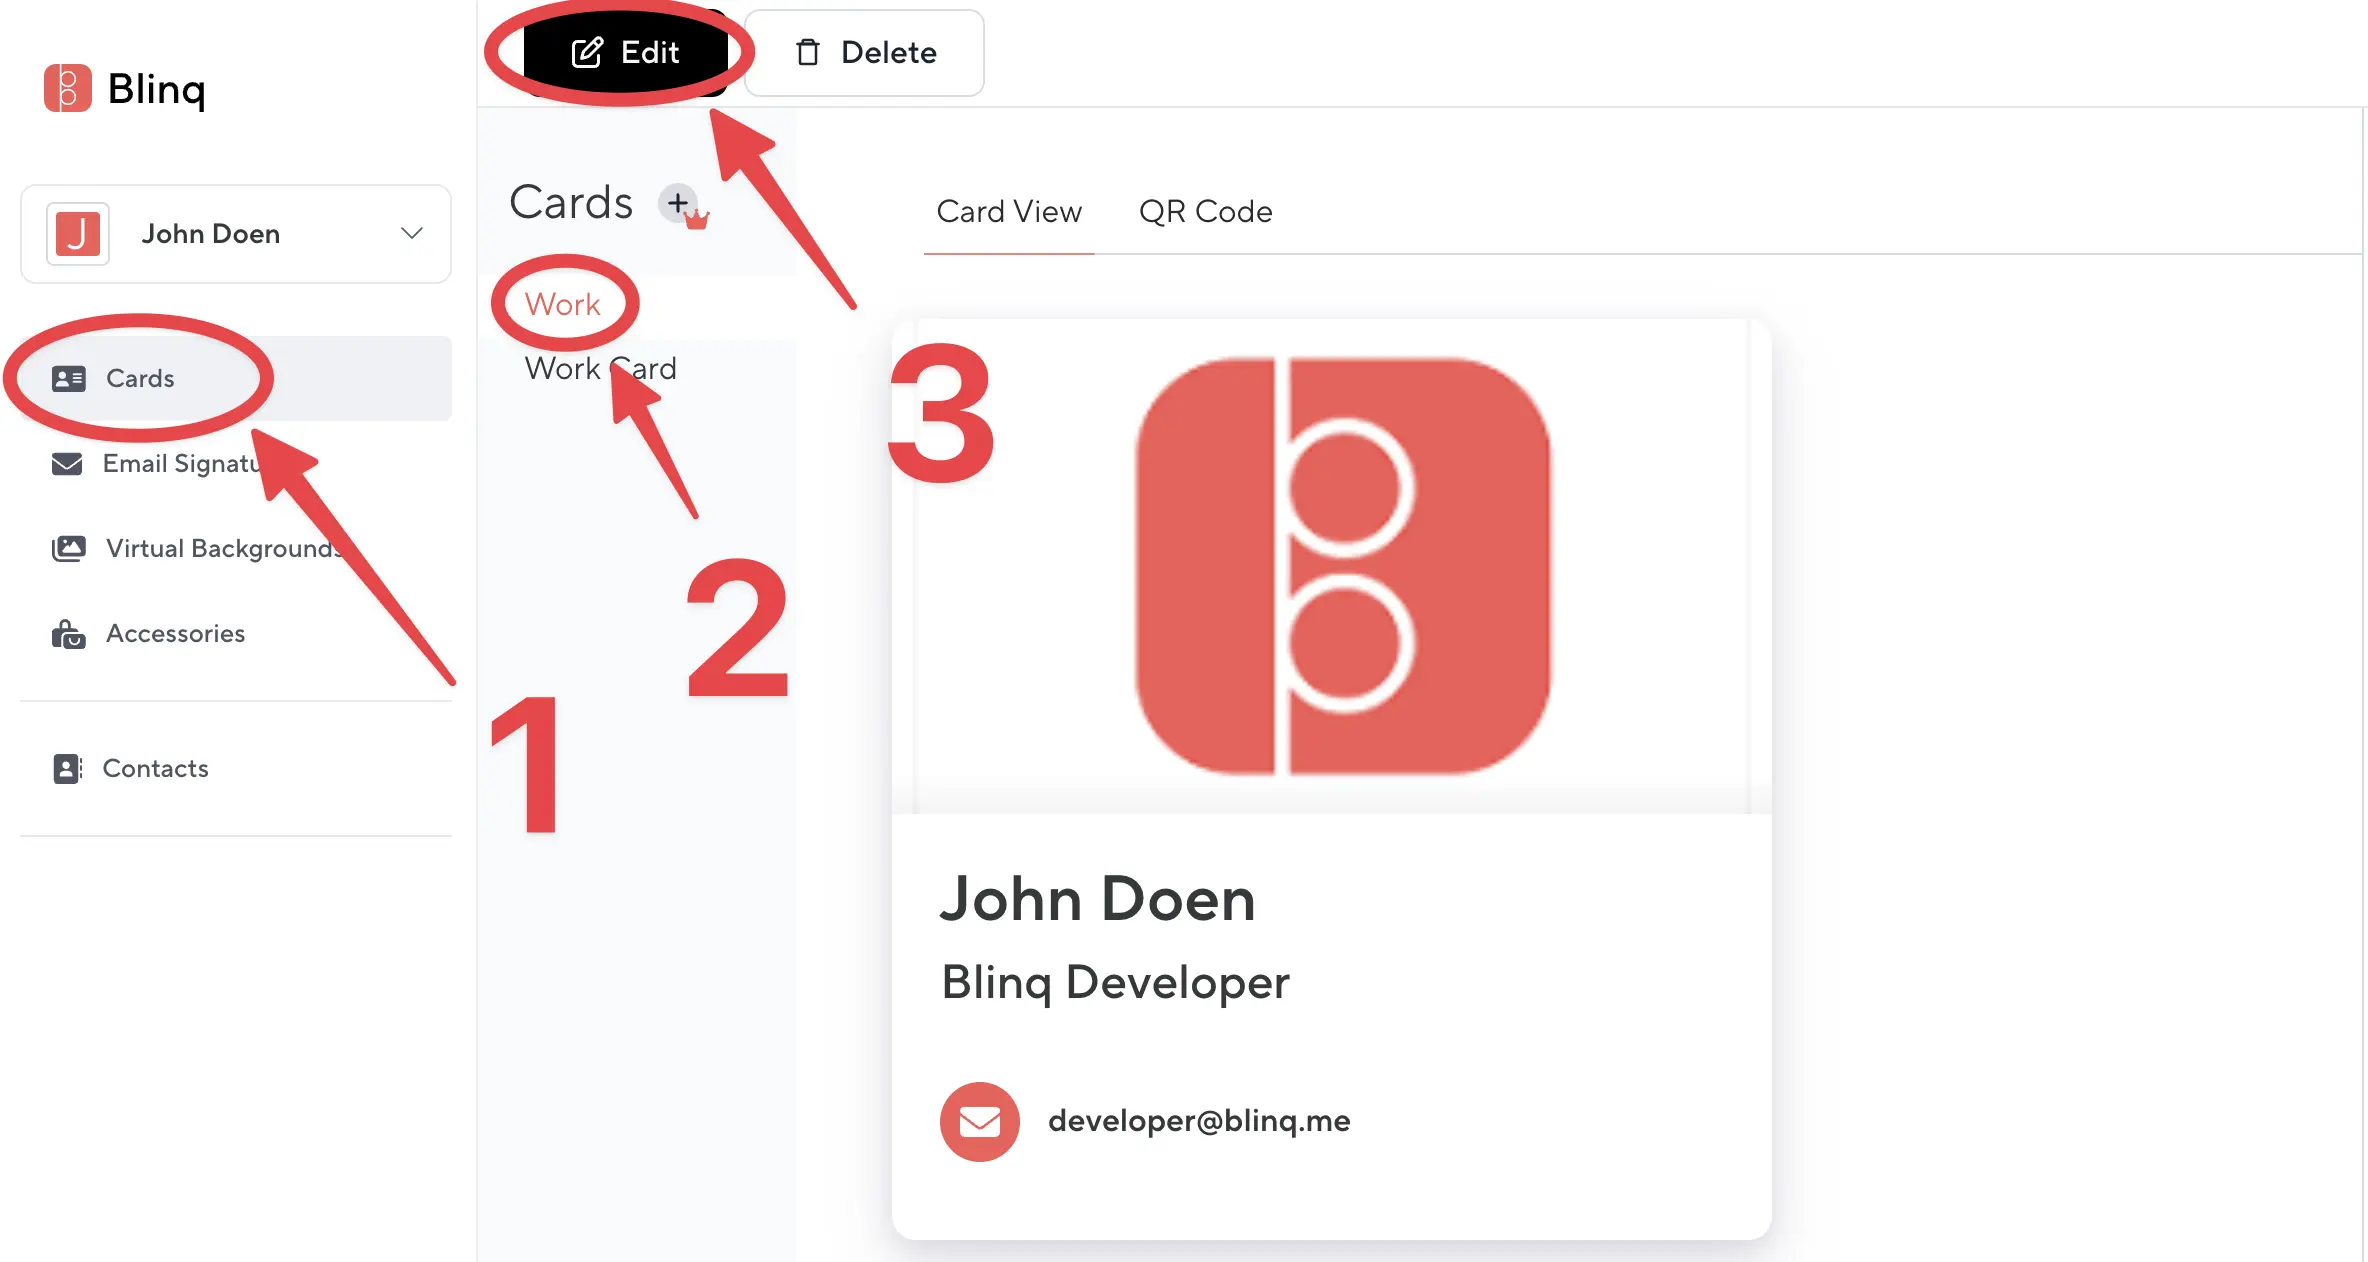Select the Work card in list
The height and width of the screenshot is (1262, 2368).
pyautogui.click(x=562, y=304)
